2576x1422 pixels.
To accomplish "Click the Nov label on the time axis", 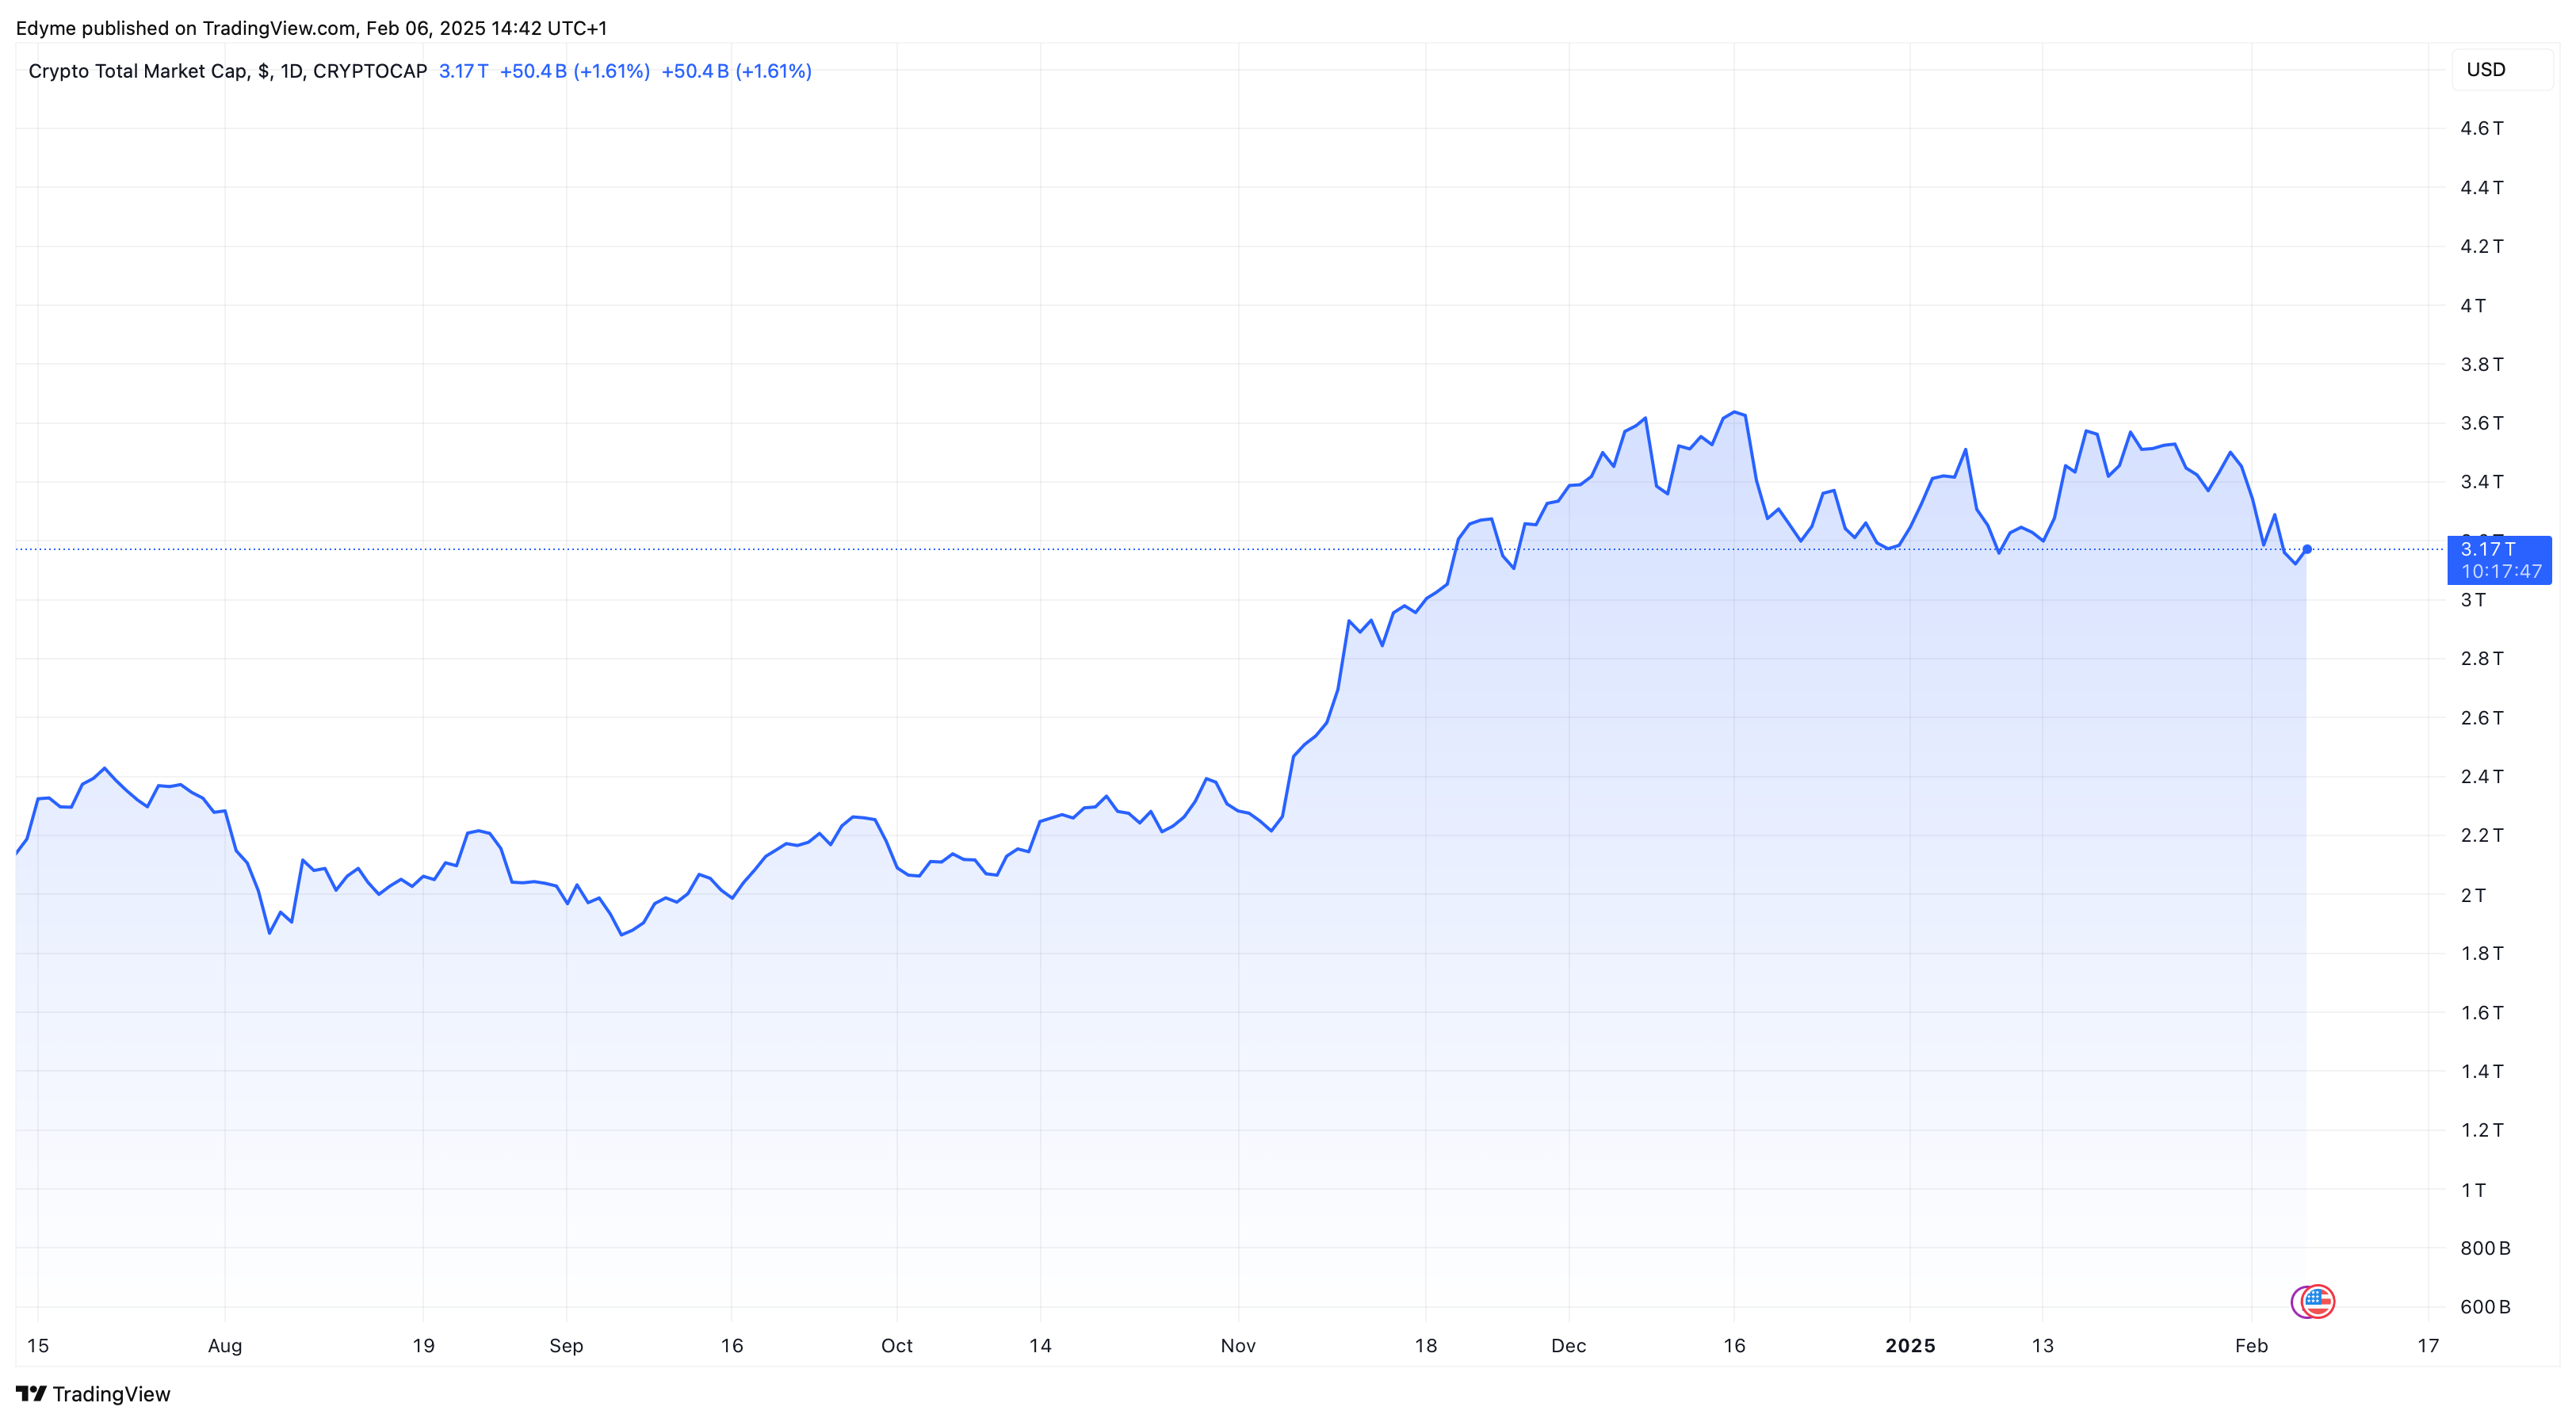I will click(x=1238, y=1346).
